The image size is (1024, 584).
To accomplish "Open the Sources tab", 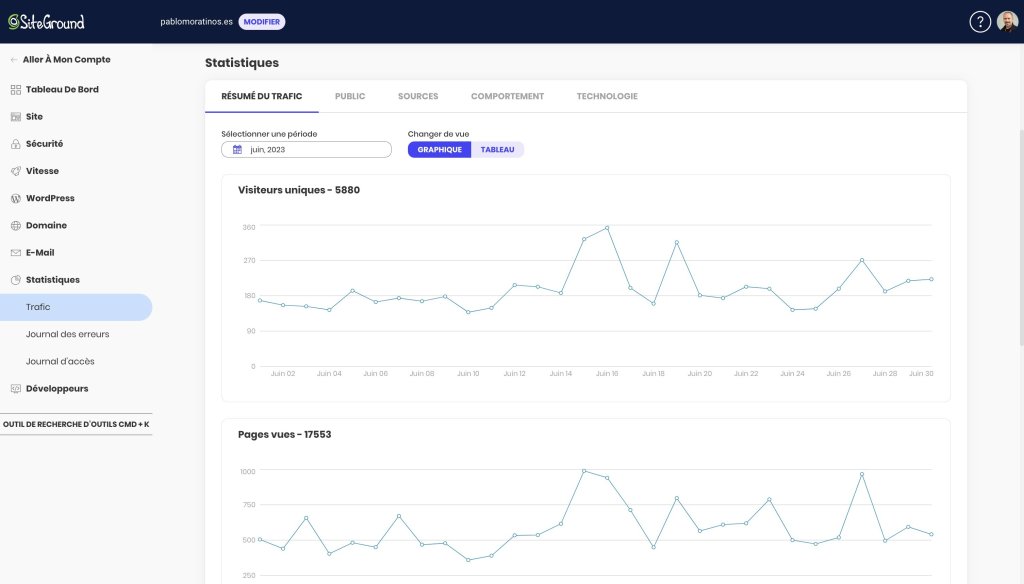I will (418, 96).
